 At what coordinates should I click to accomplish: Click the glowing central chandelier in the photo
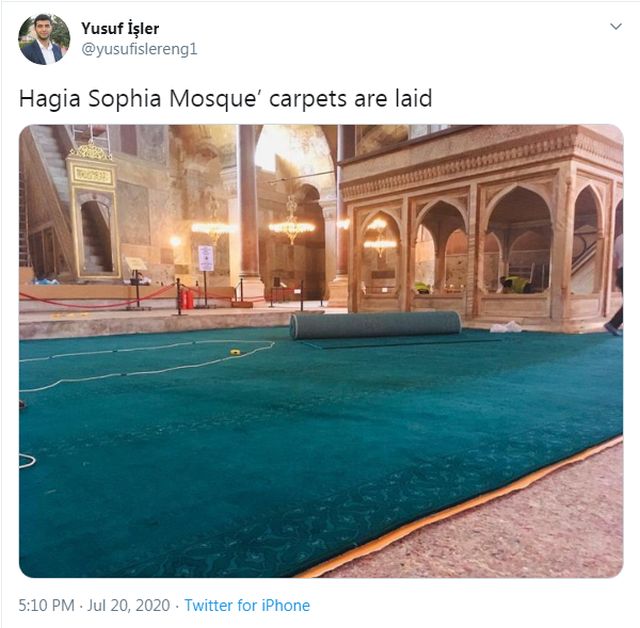[x=291, y=222]
